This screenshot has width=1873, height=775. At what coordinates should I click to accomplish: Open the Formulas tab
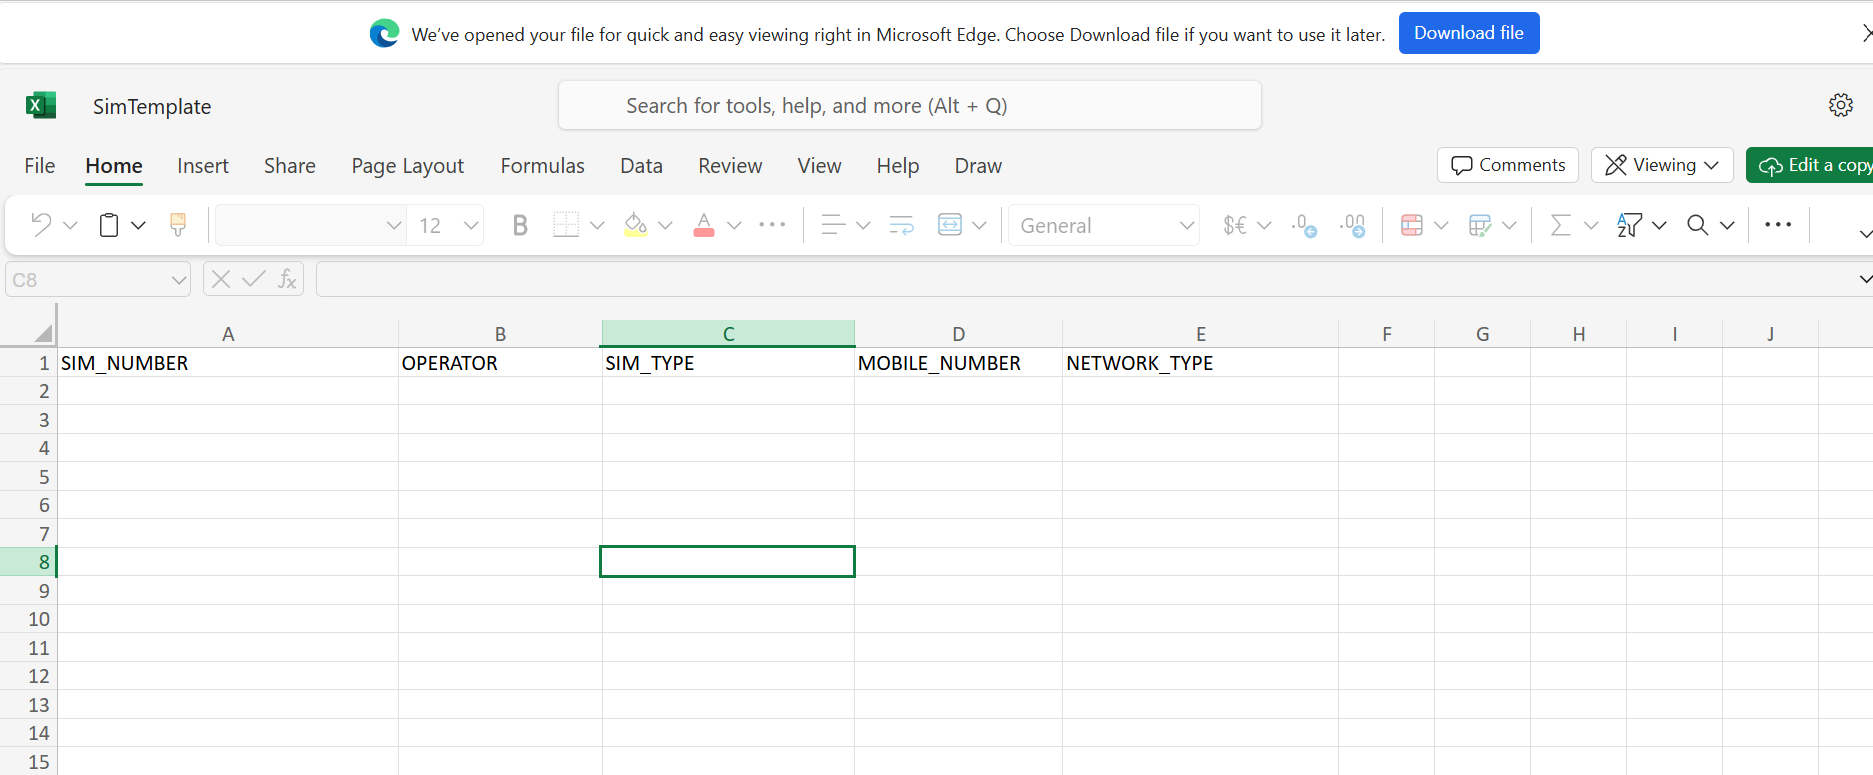(542, 166)
